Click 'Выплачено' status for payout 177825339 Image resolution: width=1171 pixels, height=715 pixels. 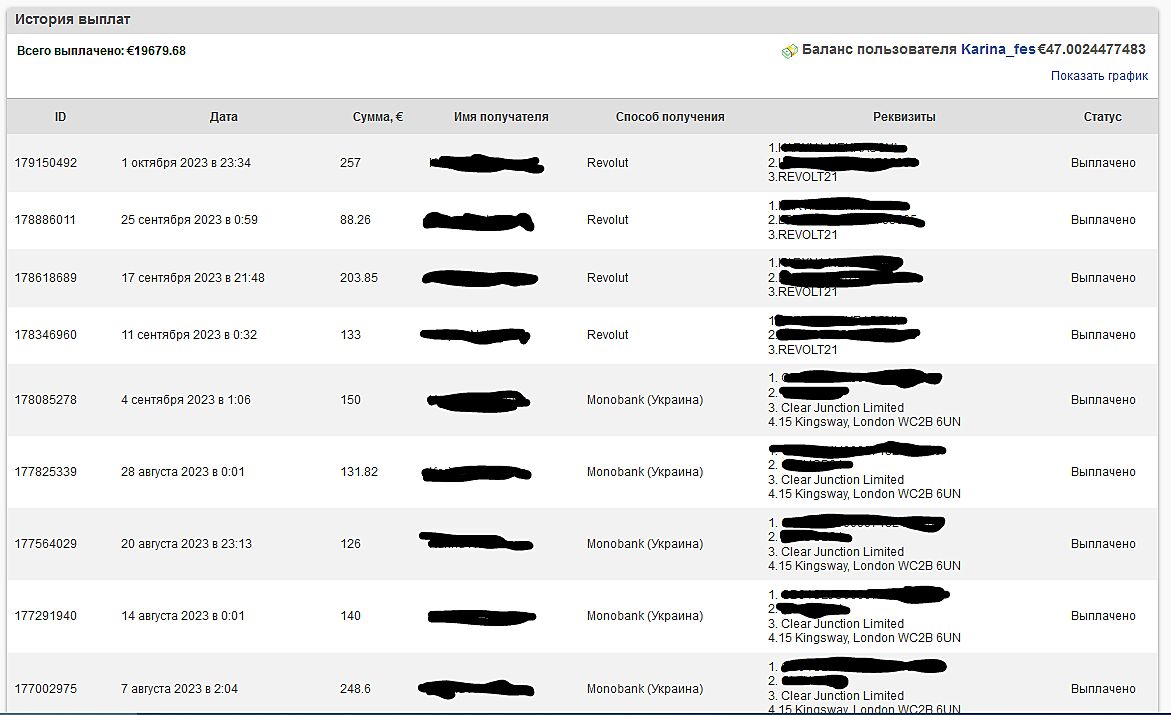click(x=1103, y=472)
